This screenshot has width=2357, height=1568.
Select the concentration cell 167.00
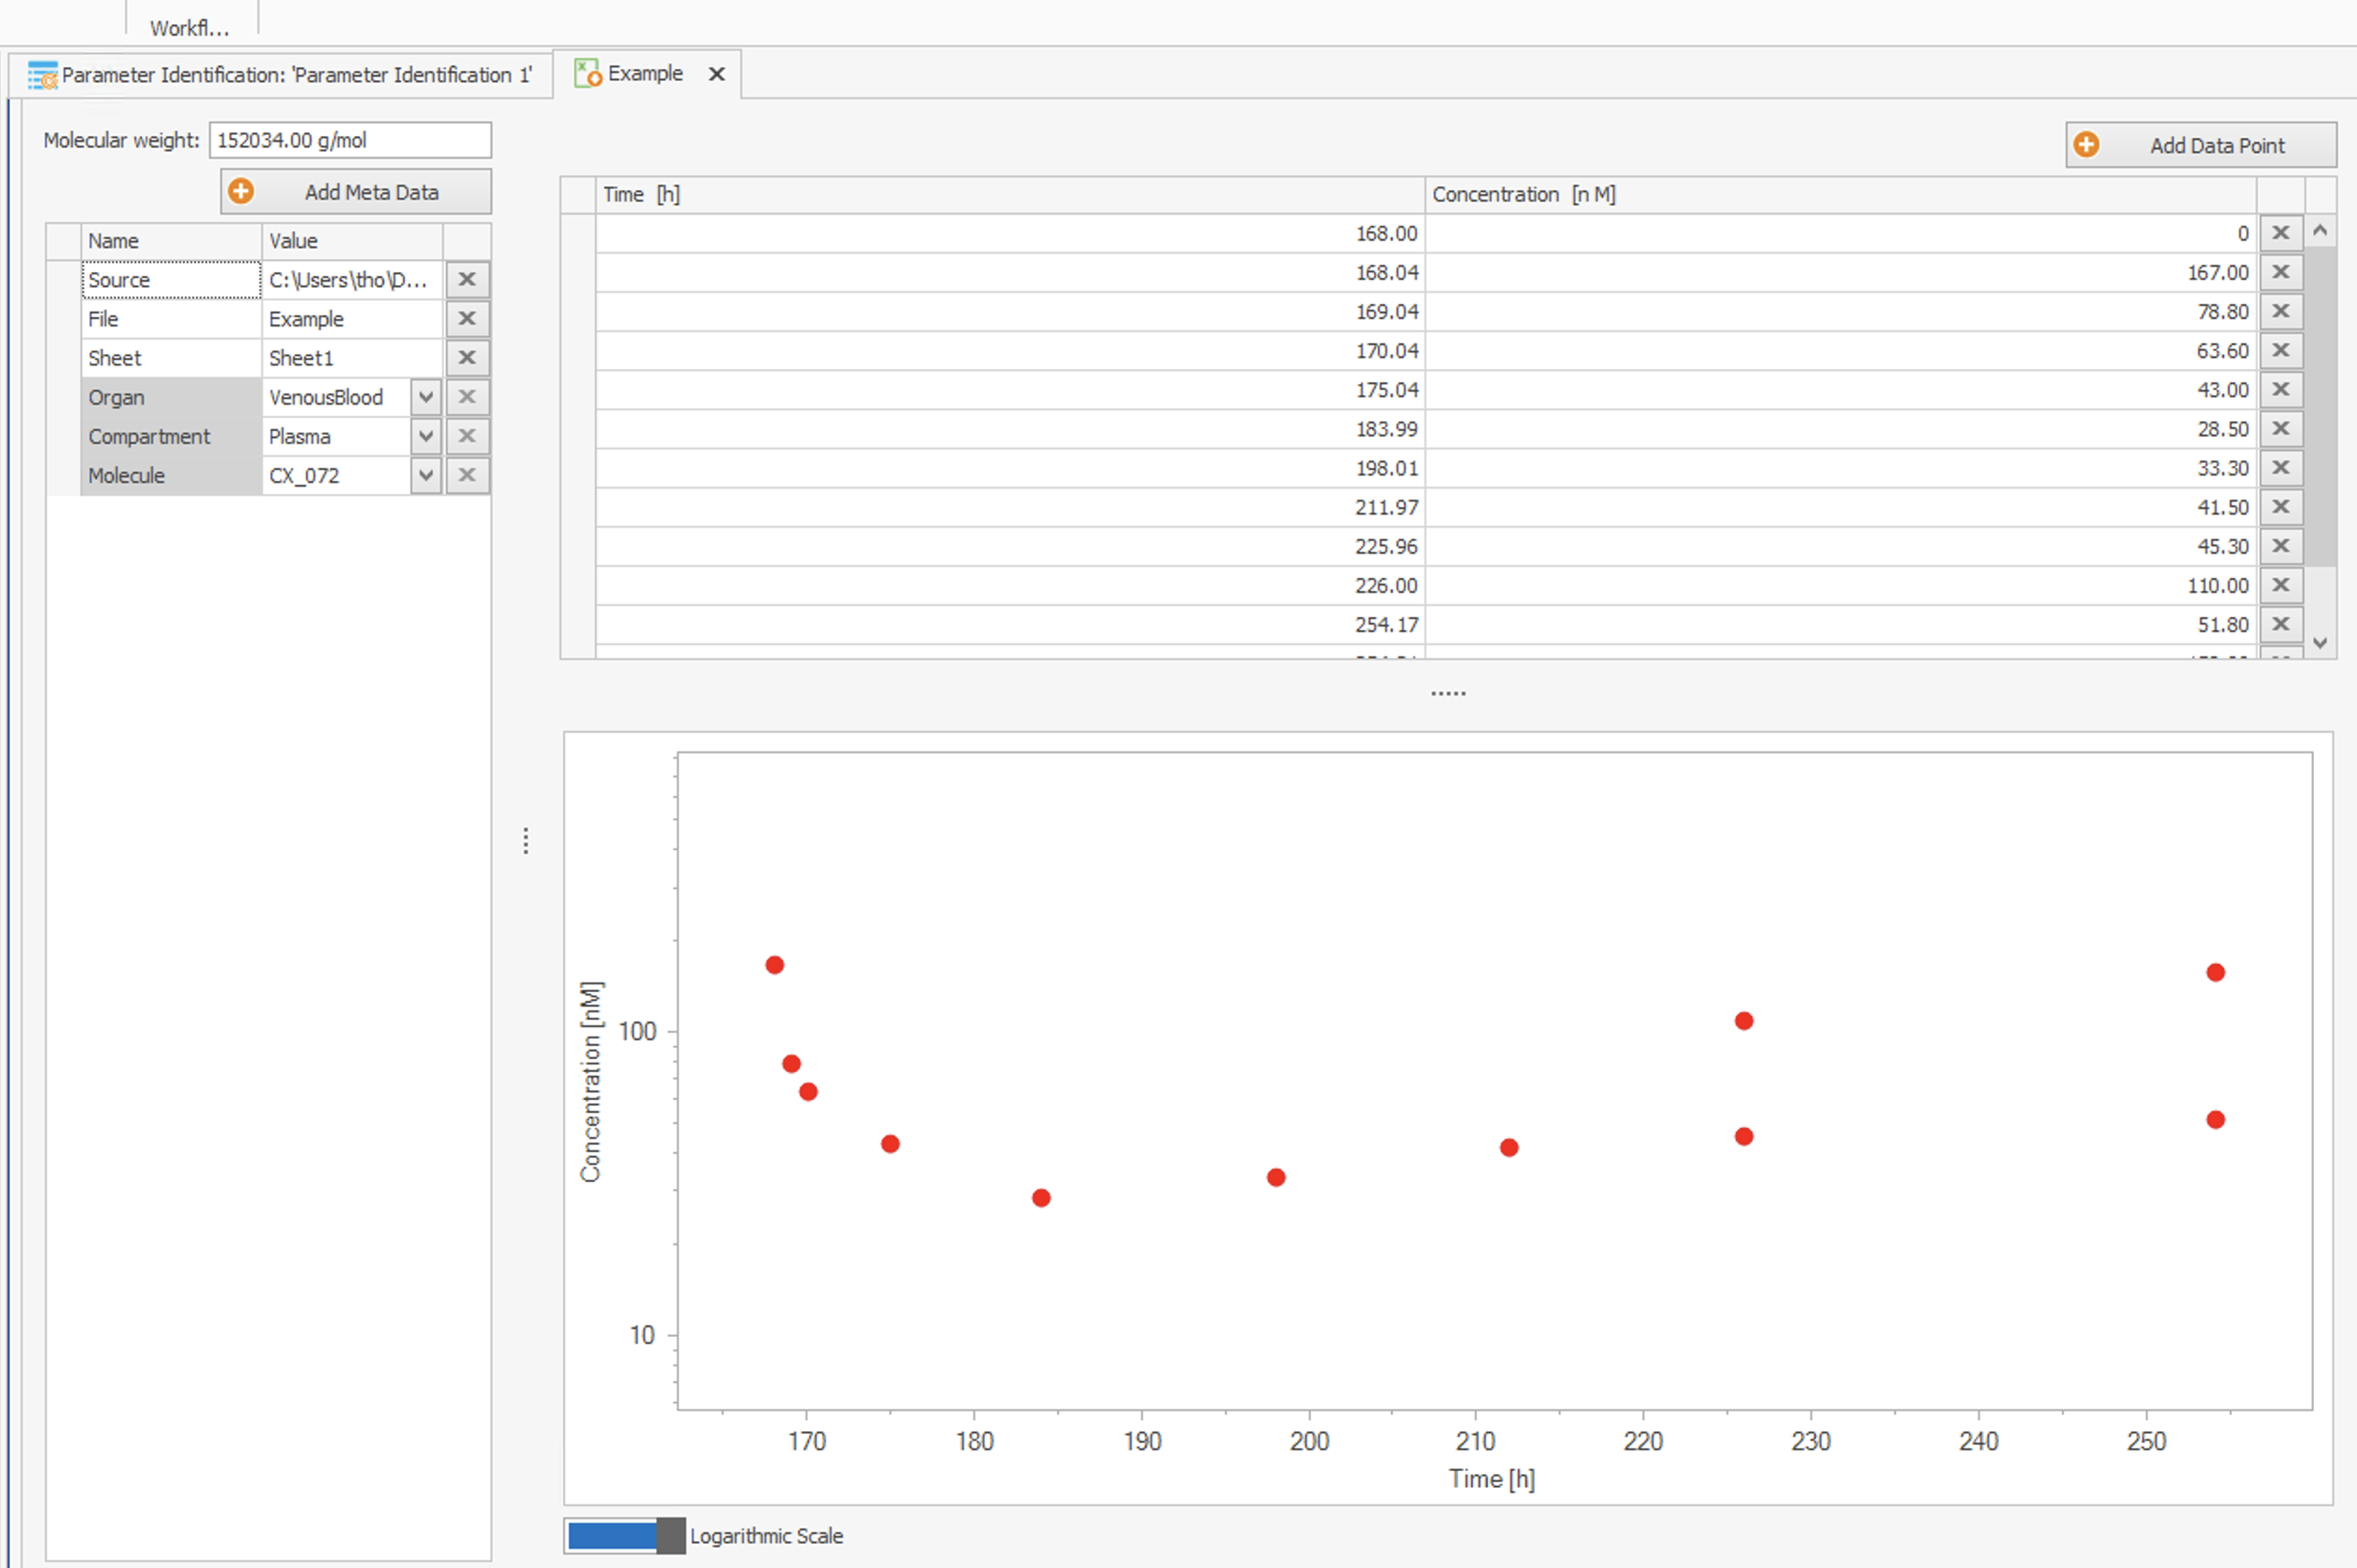tap(1840, 272)
